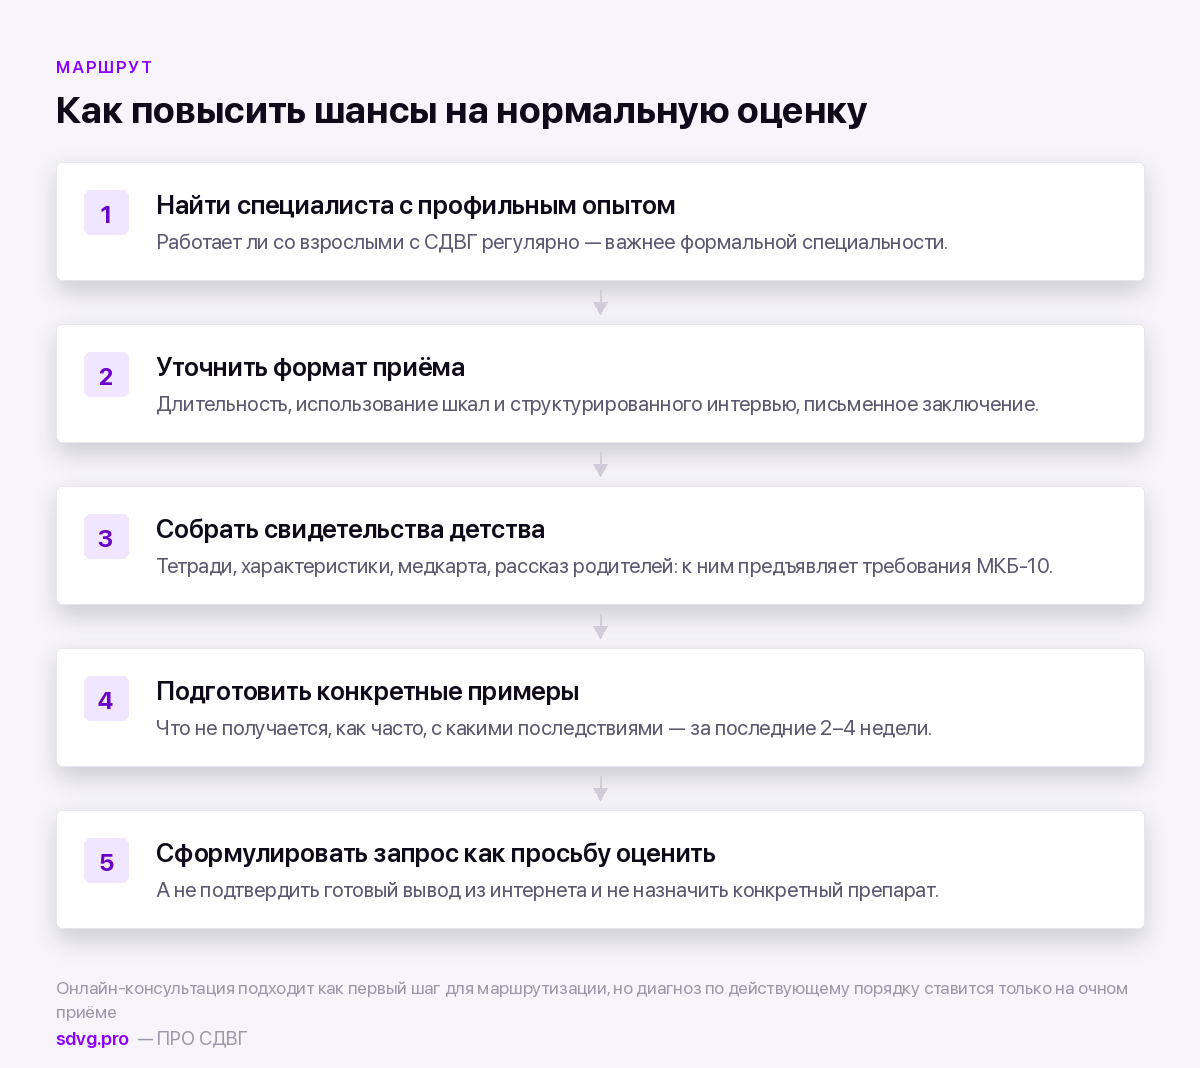Select heading "Уточнить формат приёма"
Screen dimensions: 1200x1068
310,367
